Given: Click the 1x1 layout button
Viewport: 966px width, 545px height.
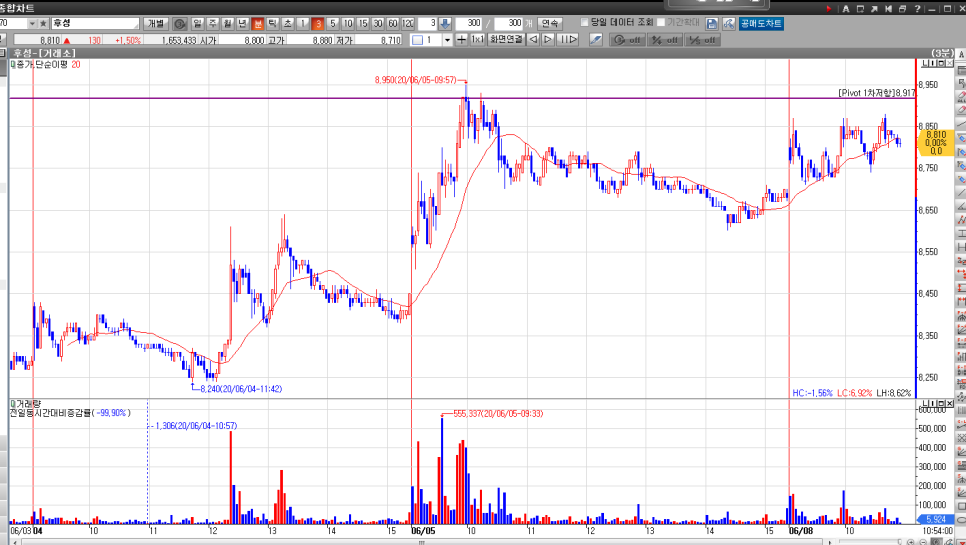Looking at the screenshot, I should pos(477,40).
